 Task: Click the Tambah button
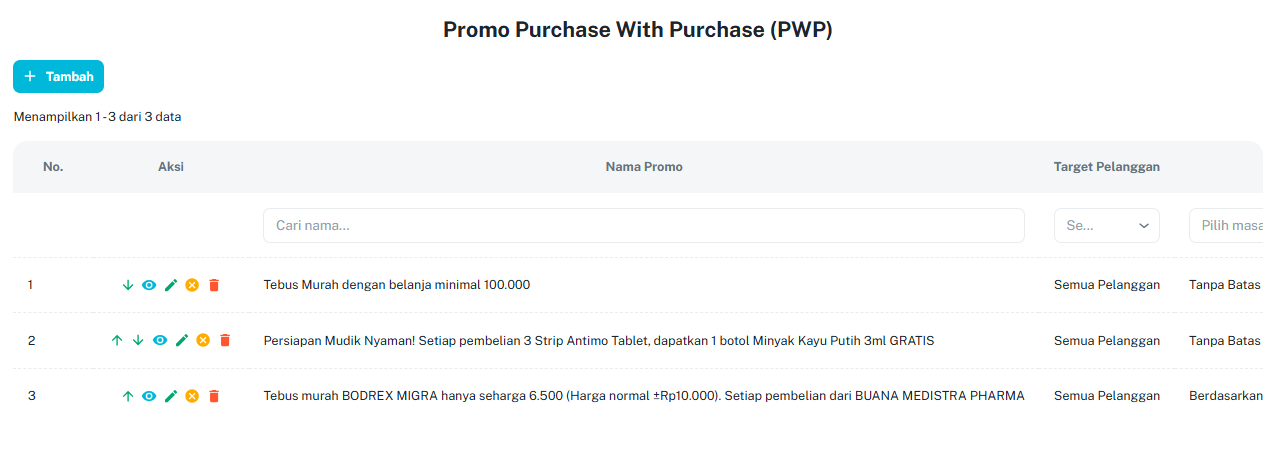pos(58,77)
